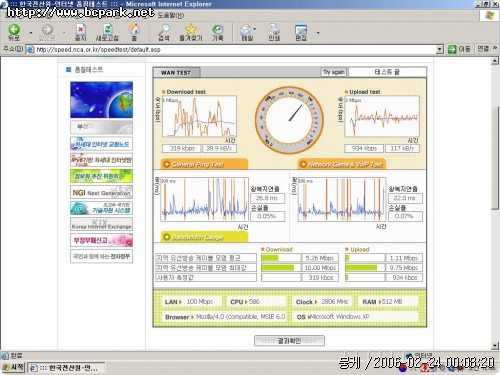500x375 pixels.
Task: Click the 26.8 ms ping latency value
Action: pos(268,198)
